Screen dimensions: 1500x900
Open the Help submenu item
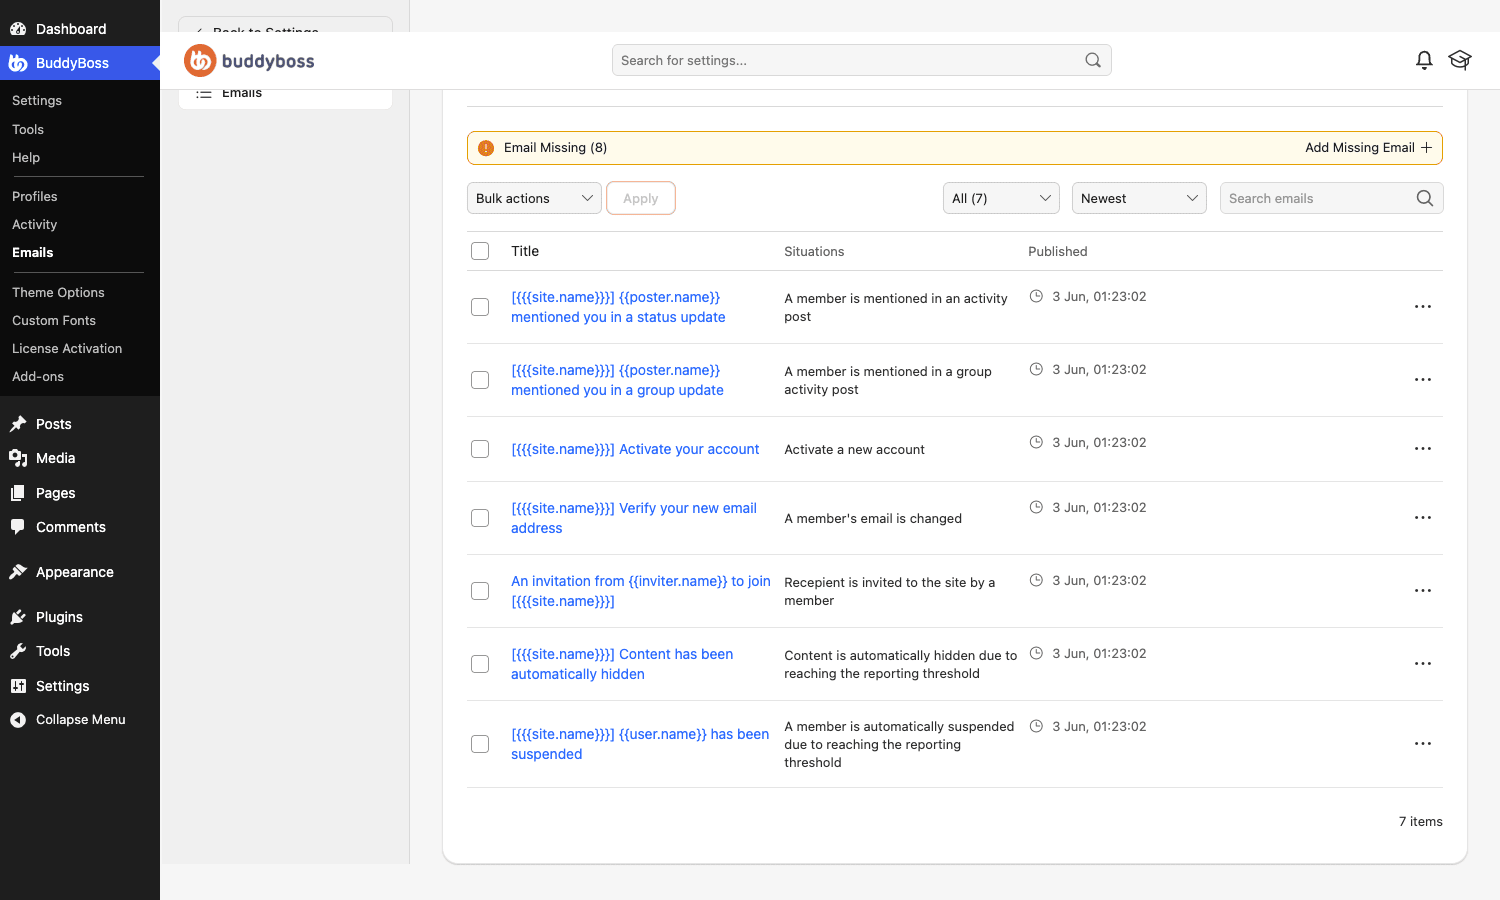[26, 158]
